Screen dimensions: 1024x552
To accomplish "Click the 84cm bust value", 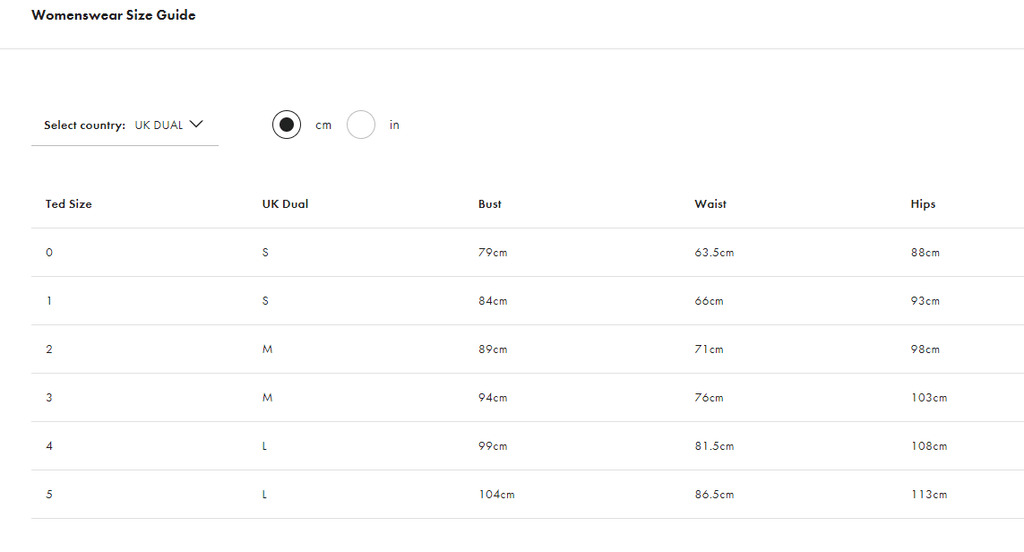I will (x=492, y=301).
